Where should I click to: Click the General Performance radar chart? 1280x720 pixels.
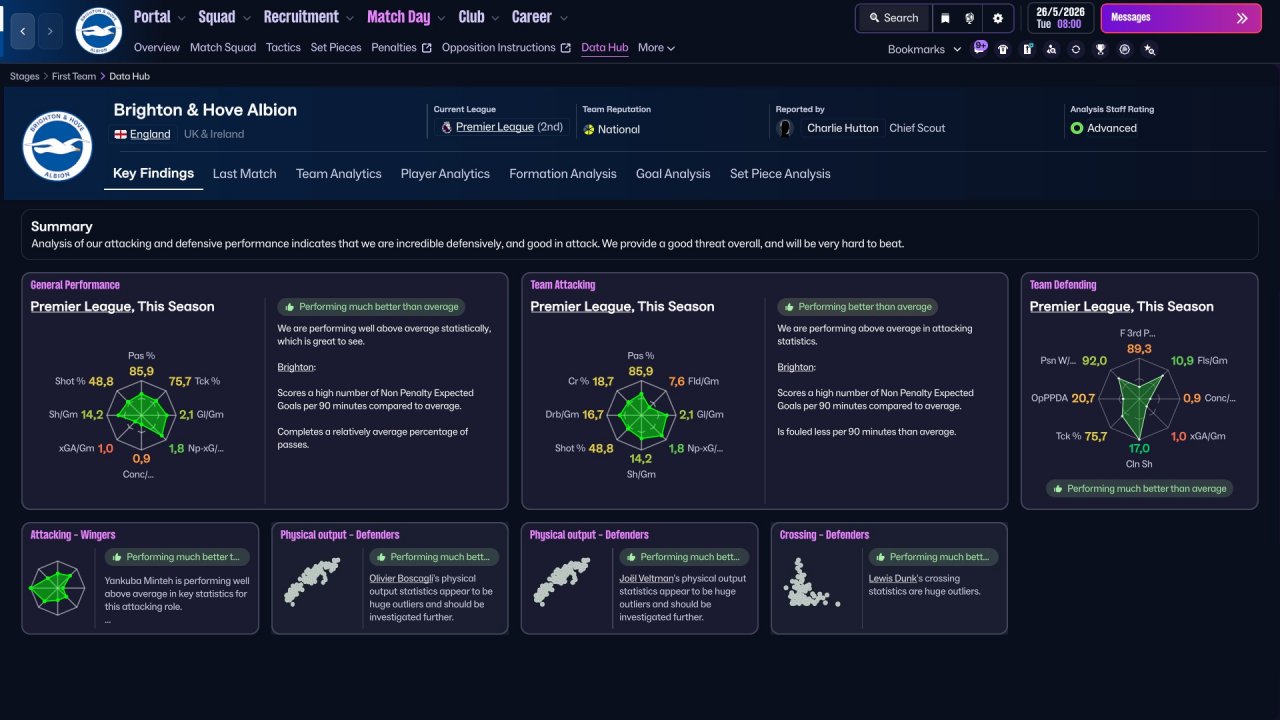pos(141,414)
